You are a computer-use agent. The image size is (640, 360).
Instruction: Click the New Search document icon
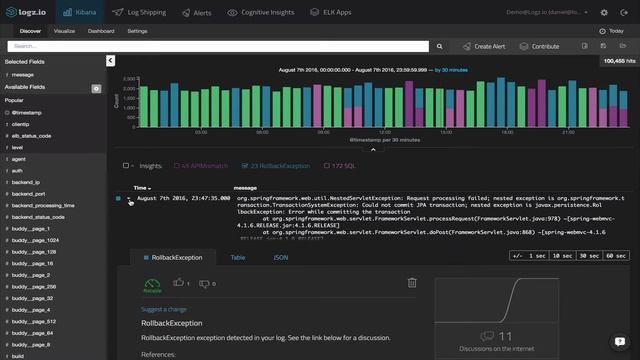[585, 46]
